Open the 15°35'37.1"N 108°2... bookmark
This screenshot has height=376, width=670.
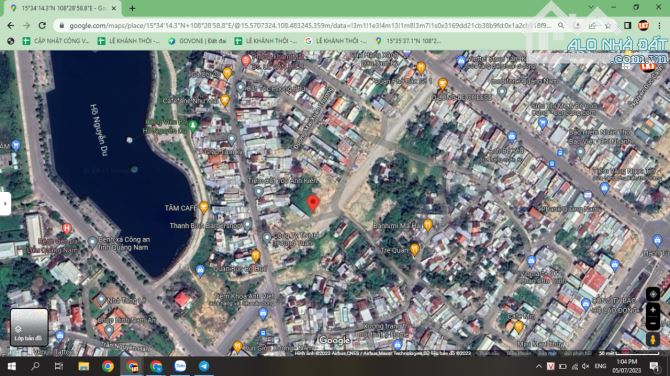coord(408,41)
